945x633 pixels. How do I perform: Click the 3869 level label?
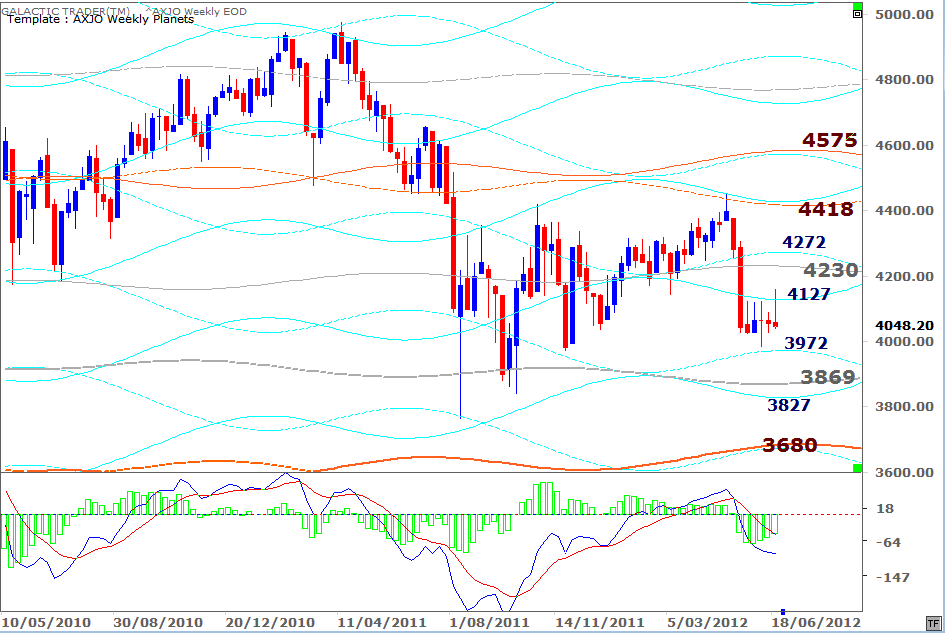827,377
